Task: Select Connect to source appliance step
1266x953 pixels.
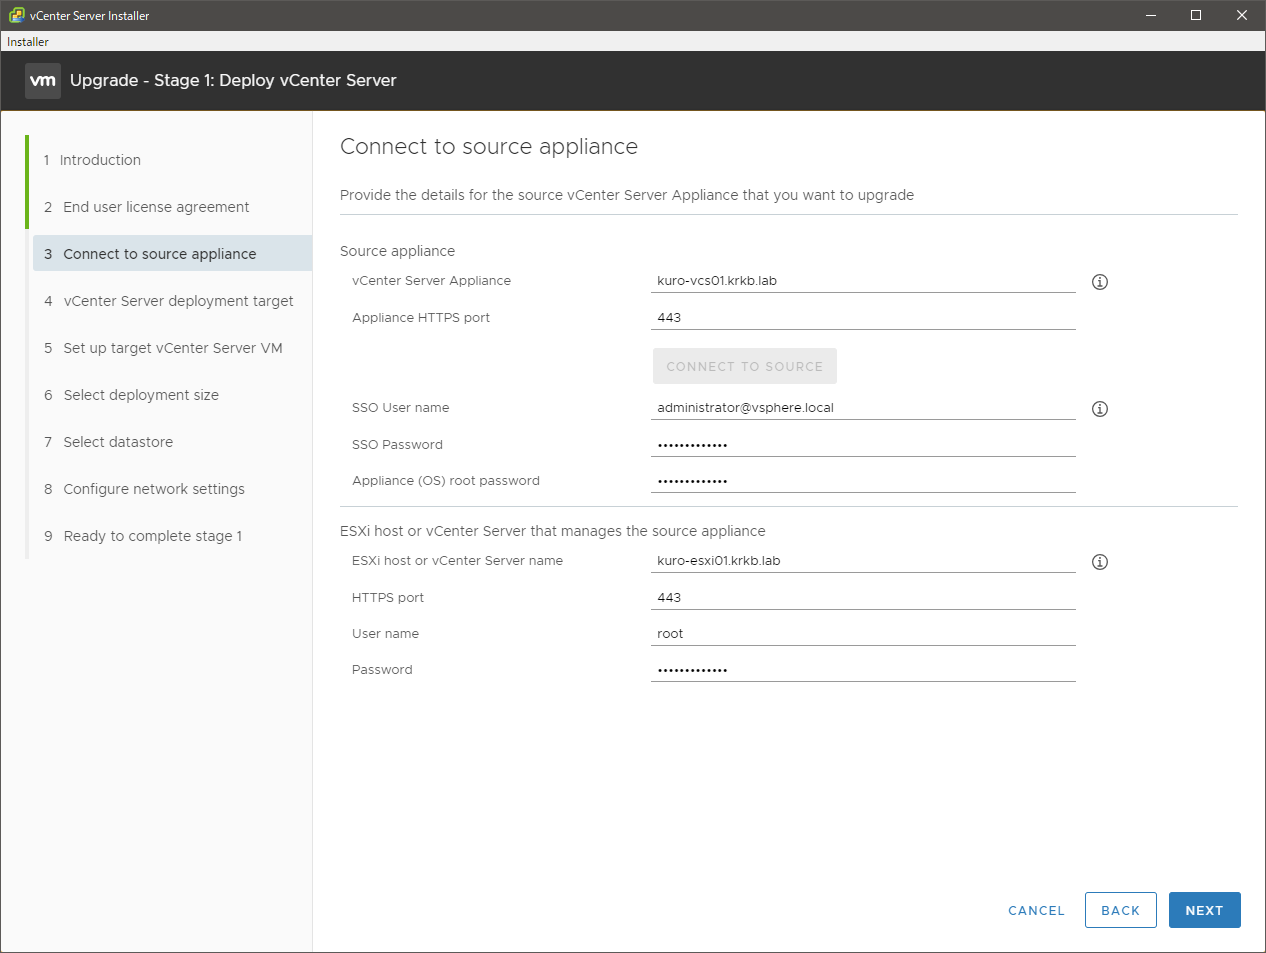Action: 160,254
